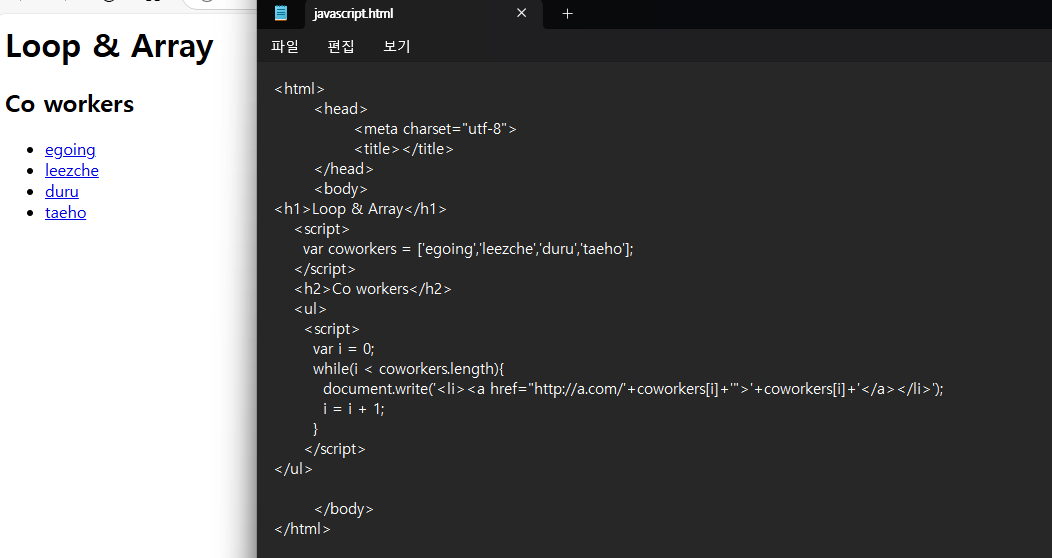The height and width of the screenshot is (558, 1052).
Task: Click the <ul> opening tag line
Action: point(310,309)
